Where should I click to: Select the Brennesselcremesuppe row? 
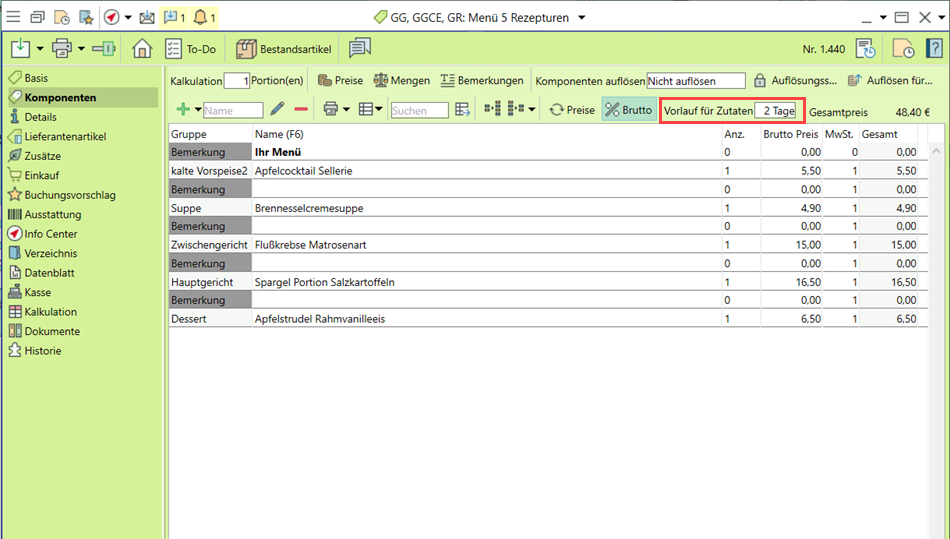(309, 208)
